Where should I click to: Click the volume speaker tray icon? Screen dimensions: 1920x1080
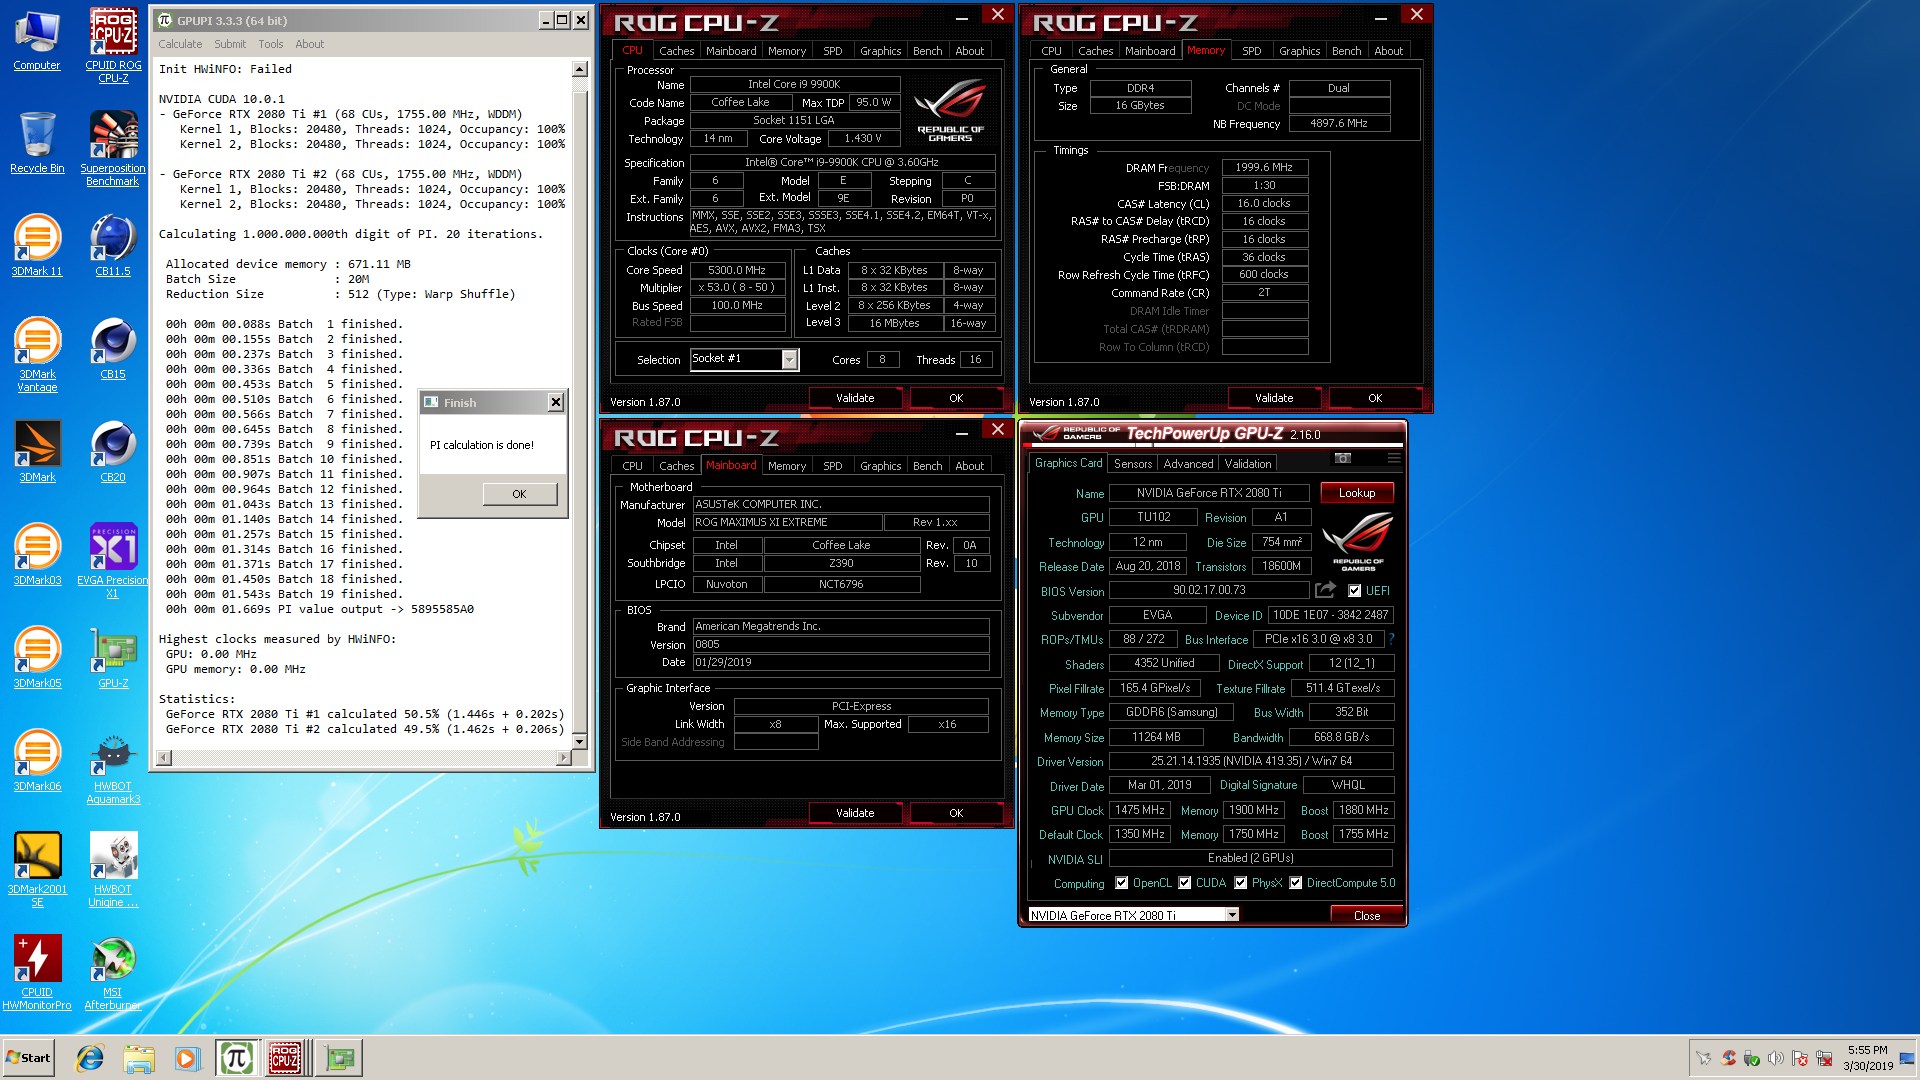1775,1058
